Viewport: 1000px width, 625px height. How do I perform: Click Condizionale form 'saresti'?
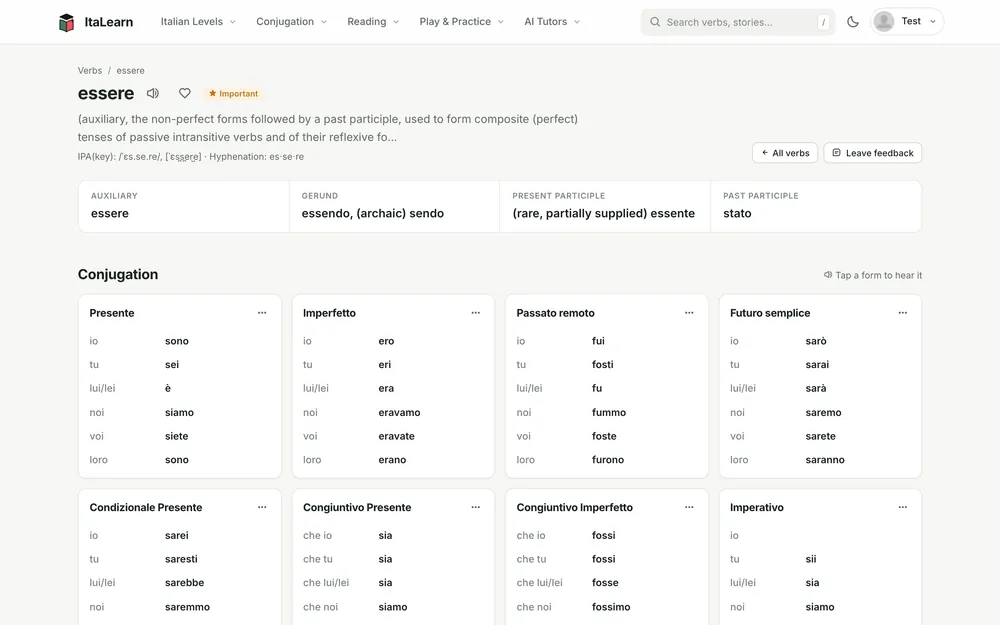tap(181, 559)
